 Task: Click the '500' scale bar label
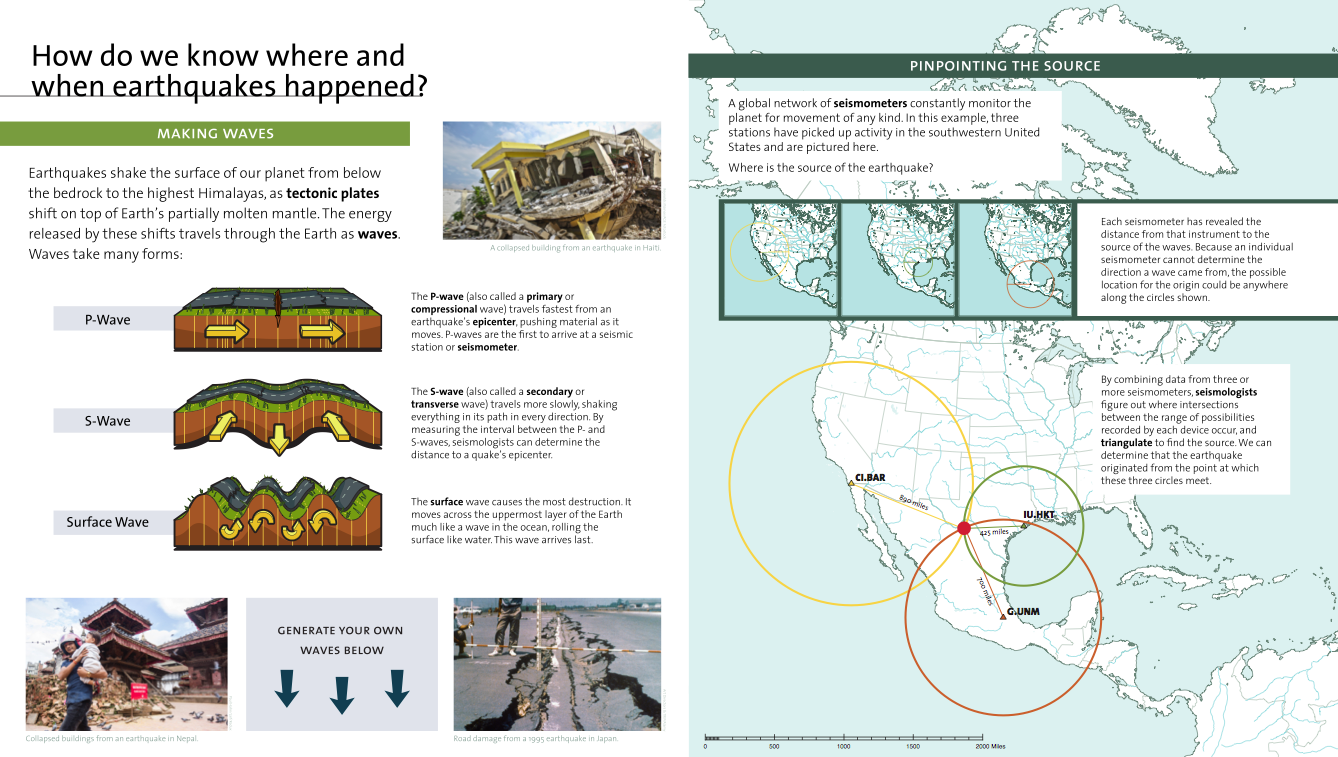(x=774, y=747)
